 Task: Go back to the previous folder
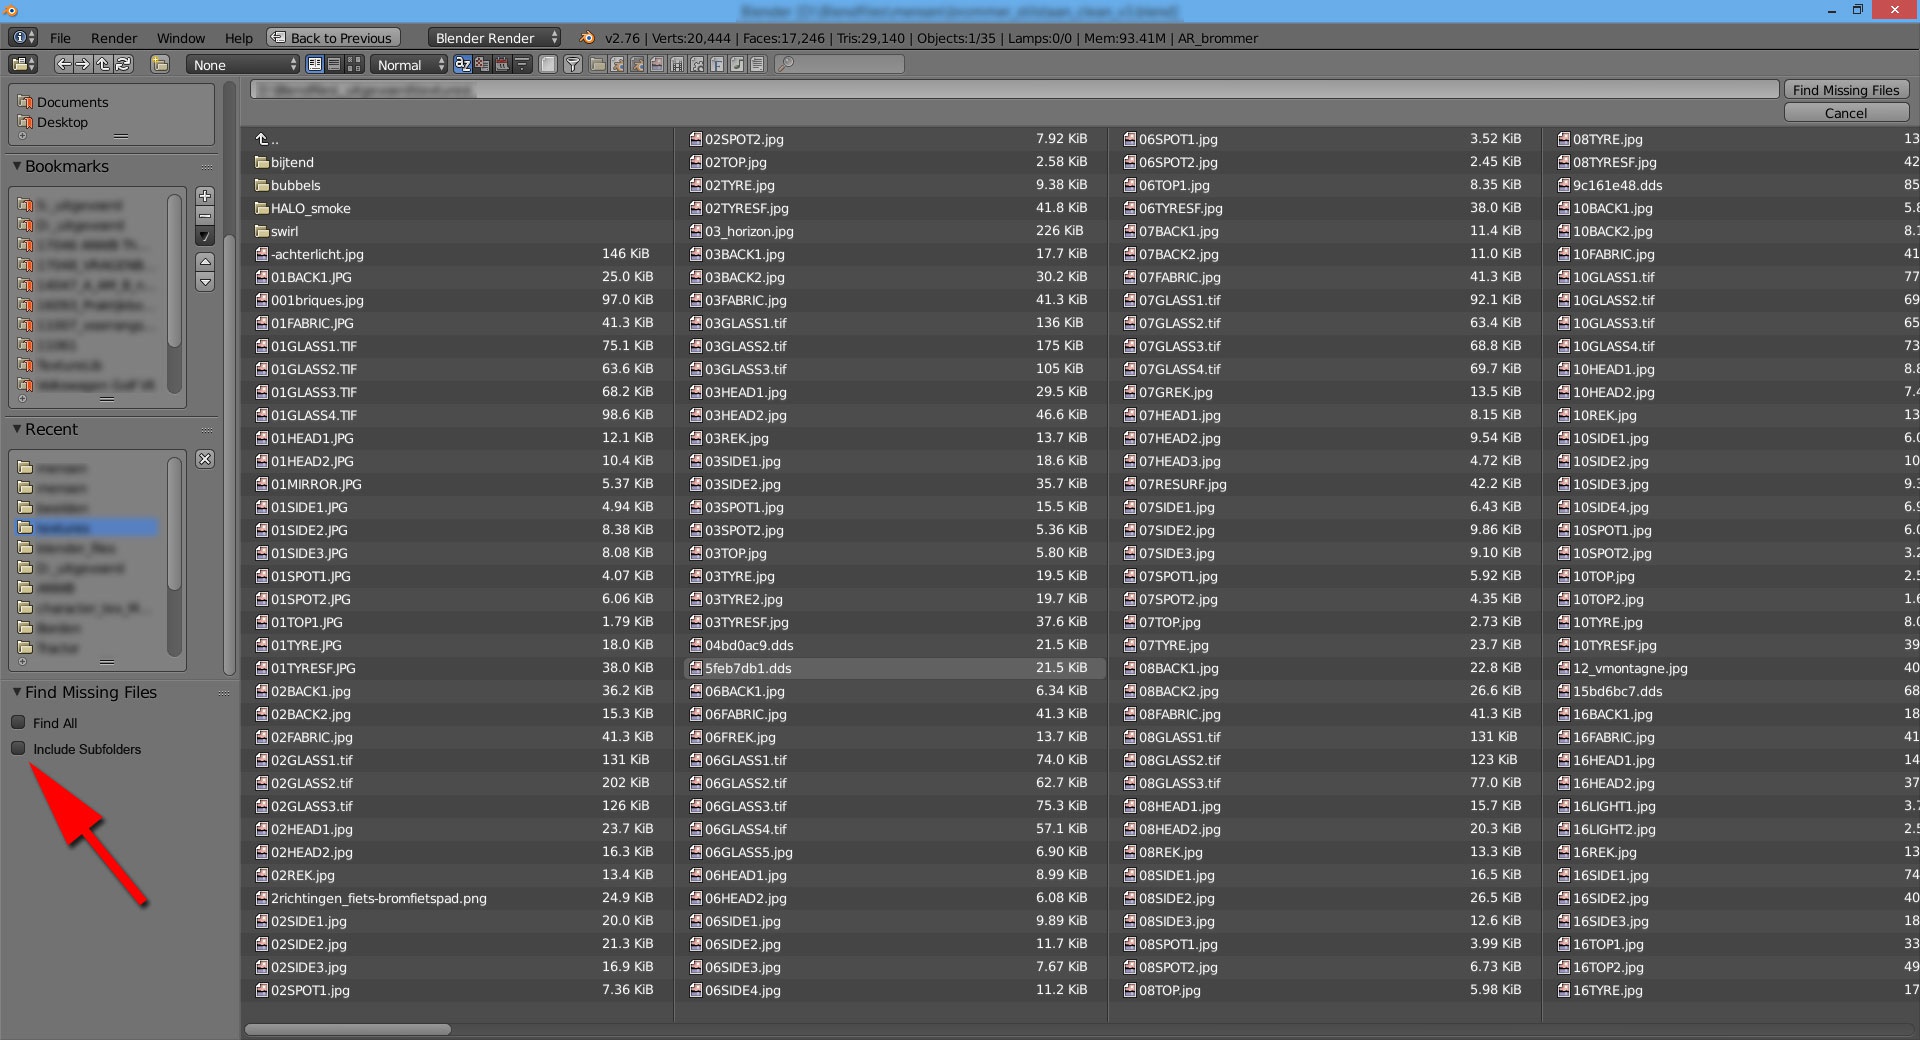click(x=63, y=64)
